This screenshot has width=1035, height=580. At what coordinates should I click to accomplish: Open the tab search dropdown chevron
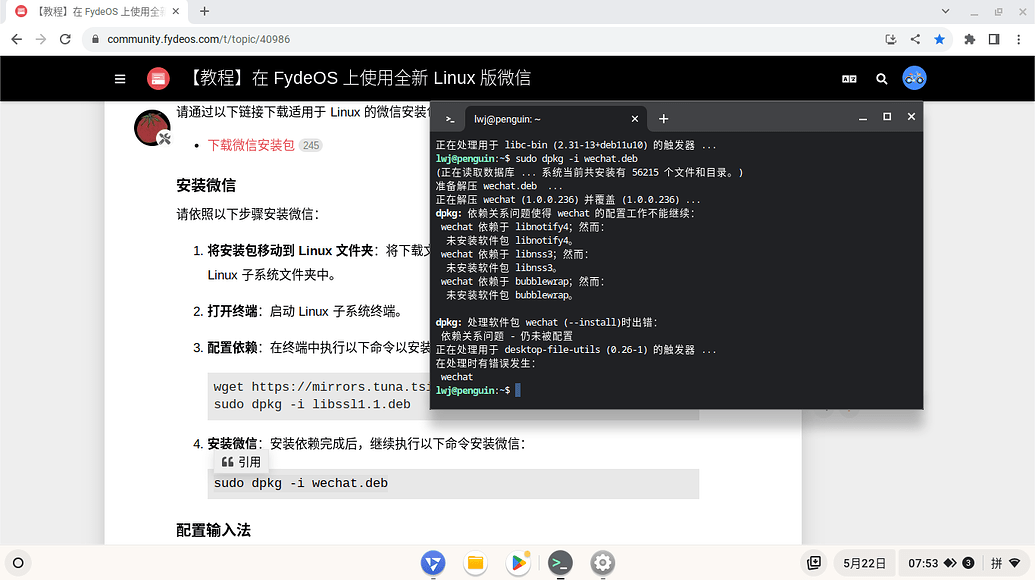945,11
